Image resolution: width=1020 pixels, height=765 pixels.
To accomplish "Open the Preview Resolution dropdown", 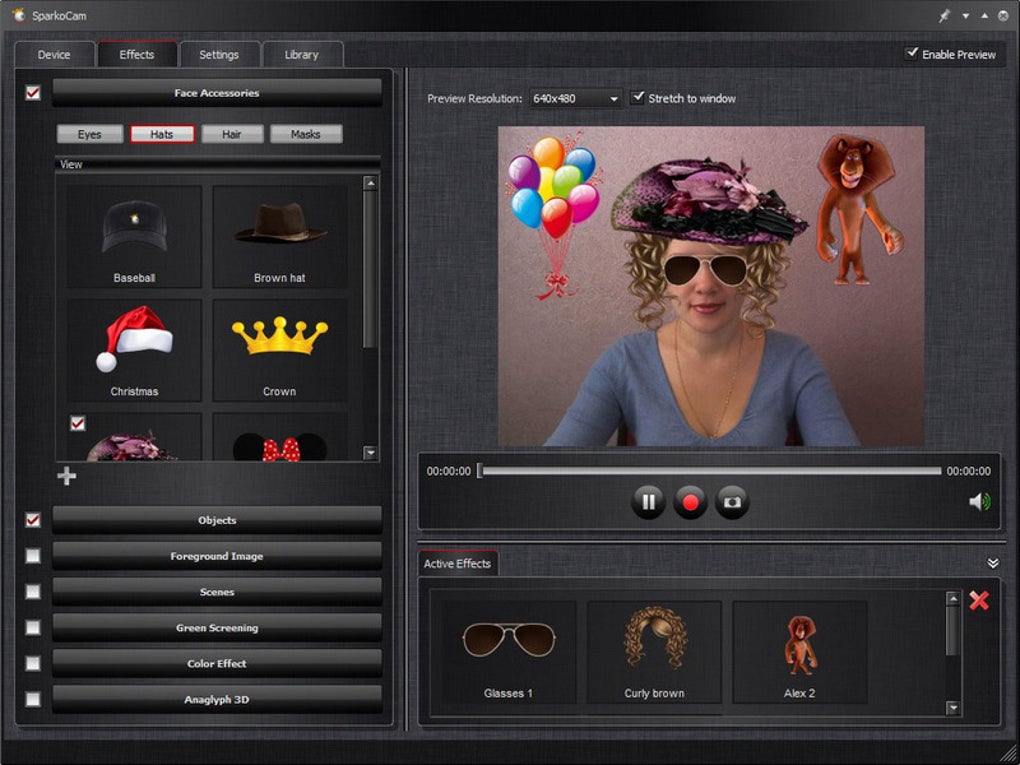I will coord(576,99).
